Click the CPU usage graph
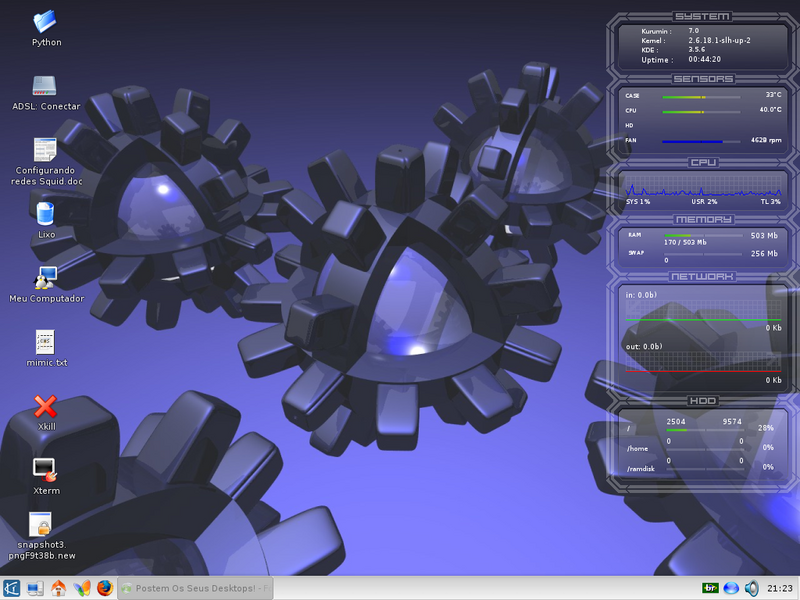 pyautogui.click(x=703, y=187)
